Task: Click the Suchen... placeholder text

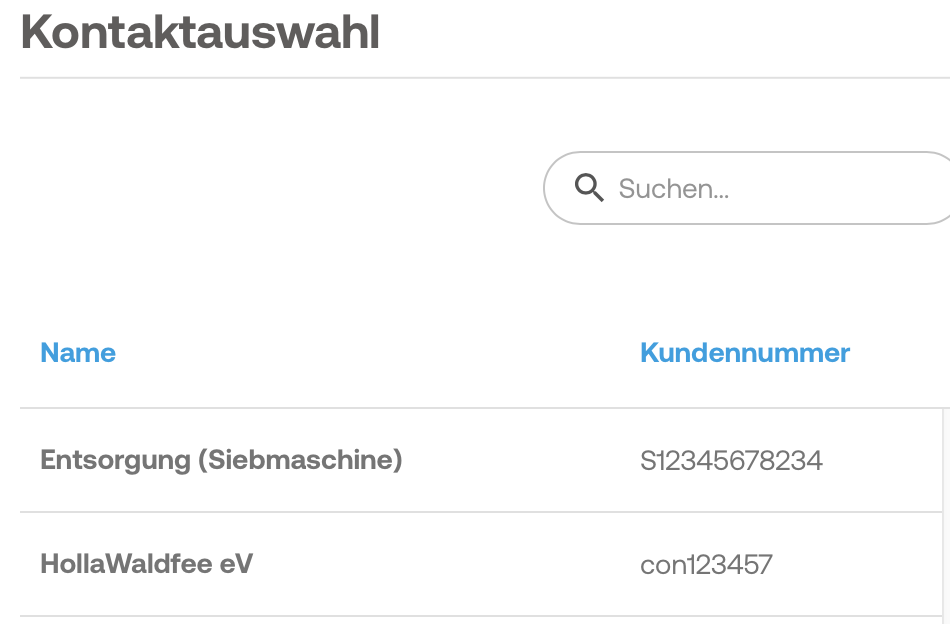Action: pyautogui.click(x=674, y=188)
